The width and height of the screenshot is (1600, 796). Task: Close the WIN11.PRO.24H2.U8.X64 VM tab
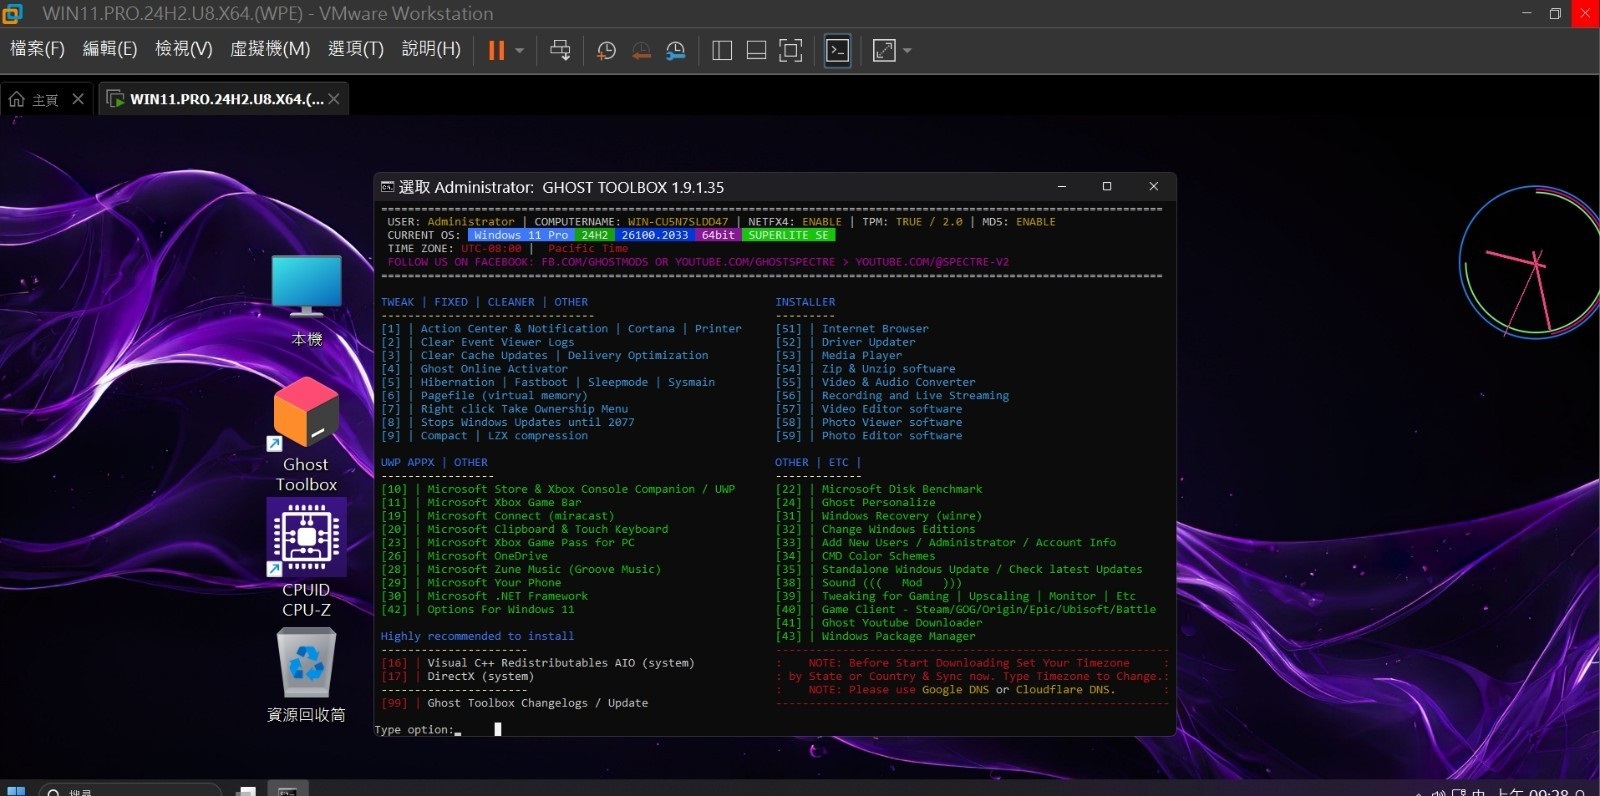pos(334,99)
